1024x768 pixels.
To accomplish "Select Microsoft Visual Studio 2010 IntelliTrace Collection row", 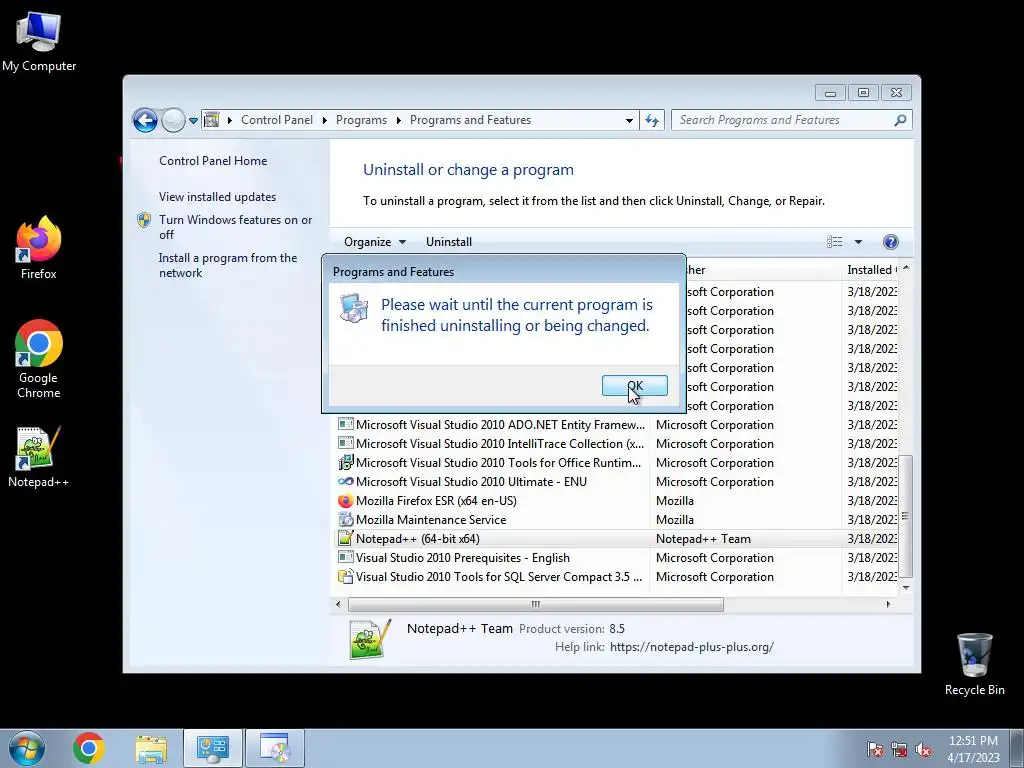I will click(x=617, y=443).
